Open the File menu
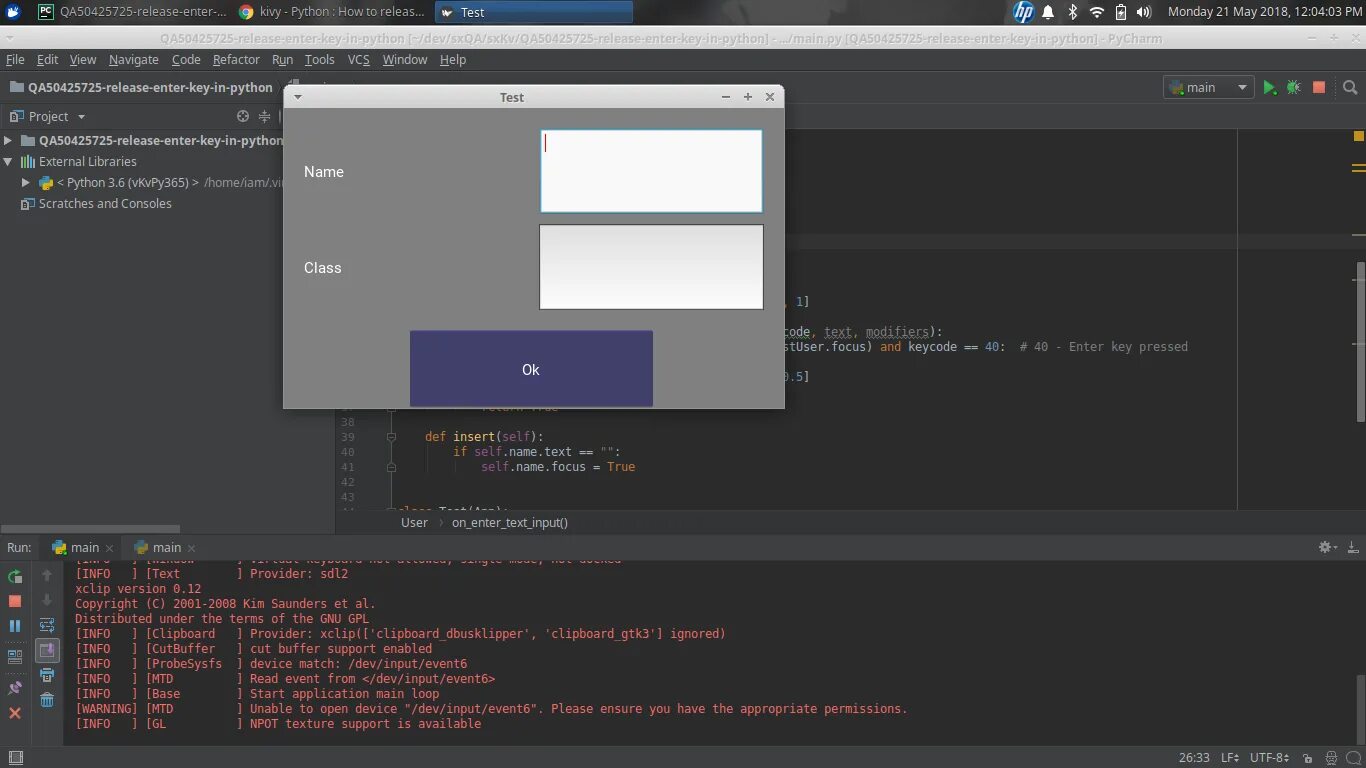 [15, 60]
